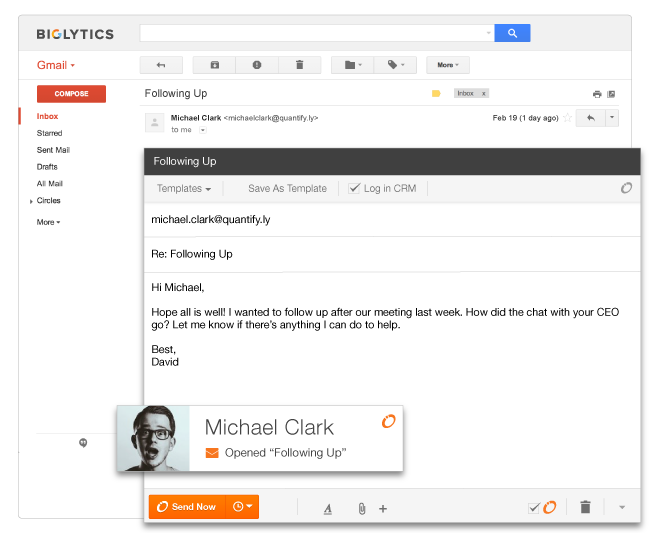Open the Starred folder
The width and height of the screenshot is (650, 533).
(x=49, y=133)
